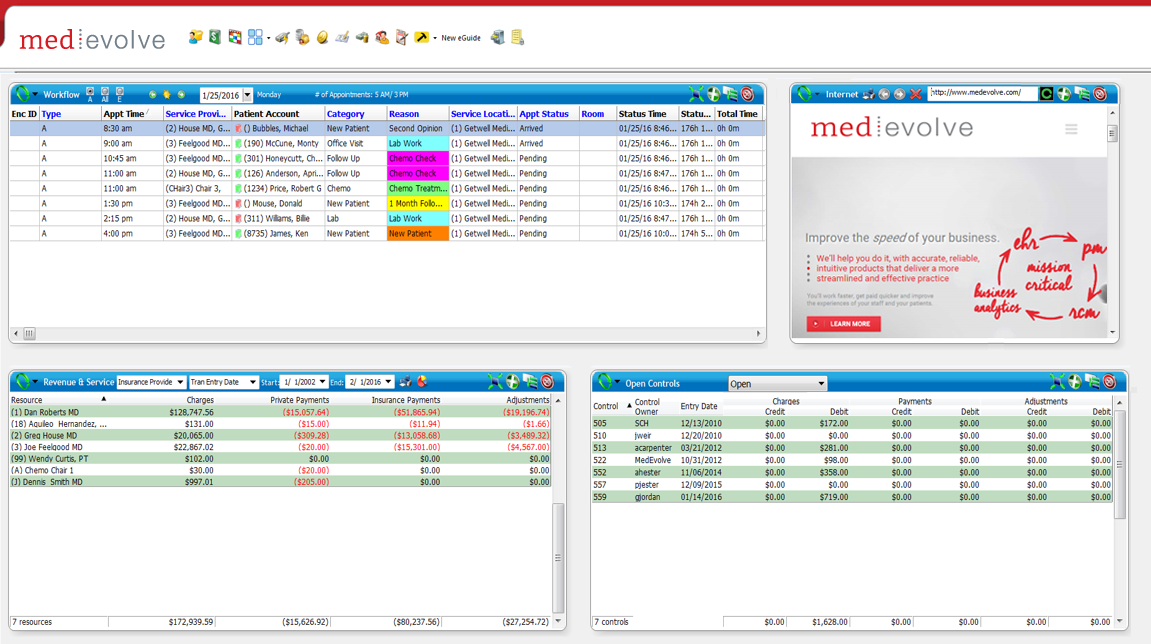Click the yellow 1 Month Follow-up reason cell

tap(418, 203)
